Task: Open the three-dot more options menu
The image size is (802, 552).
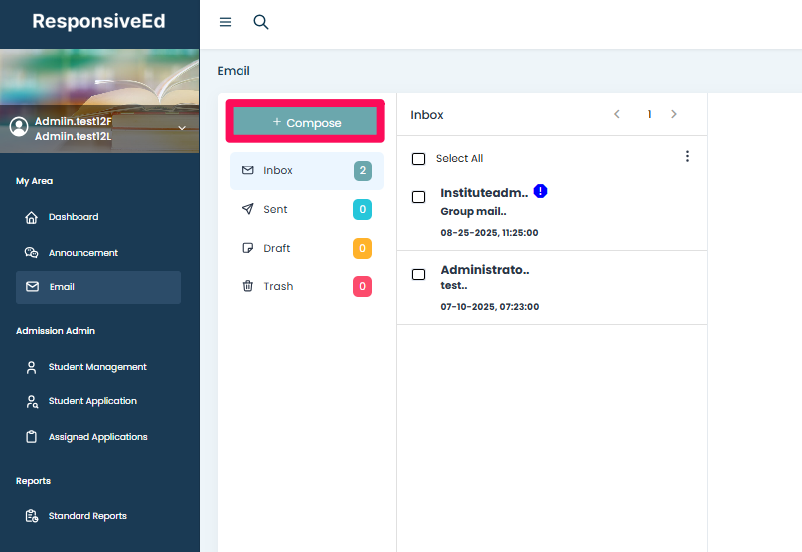Action: click(687, 156)
